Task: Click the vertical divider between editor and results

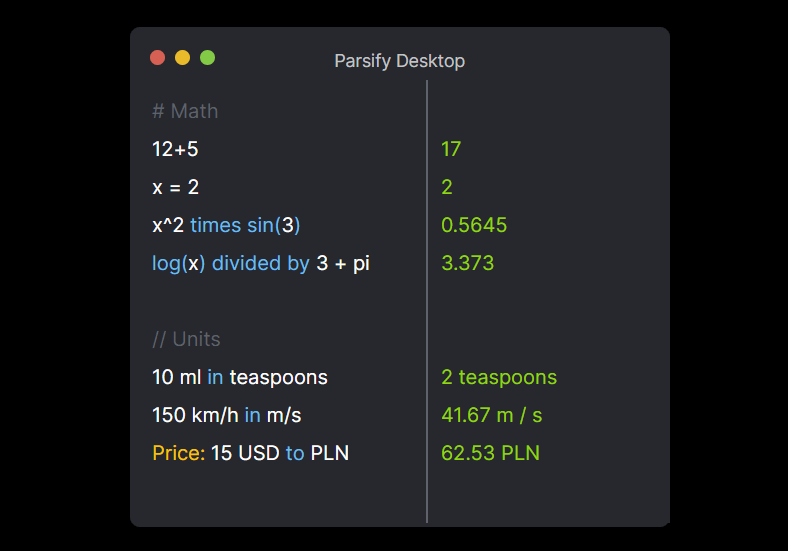Action: [x=427, y=300]
